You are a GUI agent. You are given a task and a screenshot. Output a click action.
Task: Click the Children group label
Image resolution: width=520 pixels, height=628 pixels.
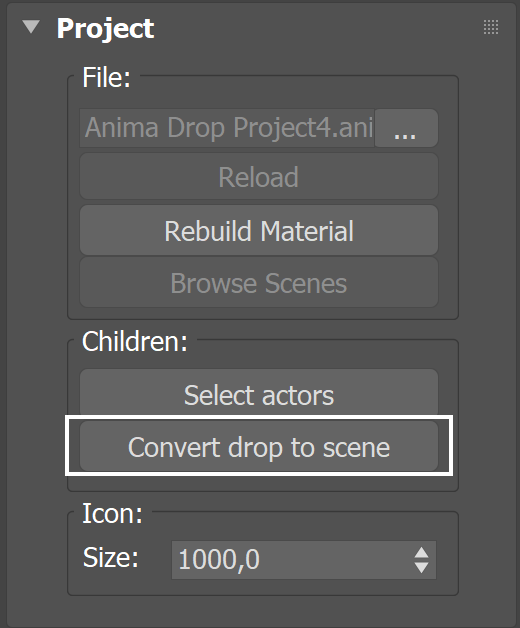pyautogui.click(x=135, y=342)
